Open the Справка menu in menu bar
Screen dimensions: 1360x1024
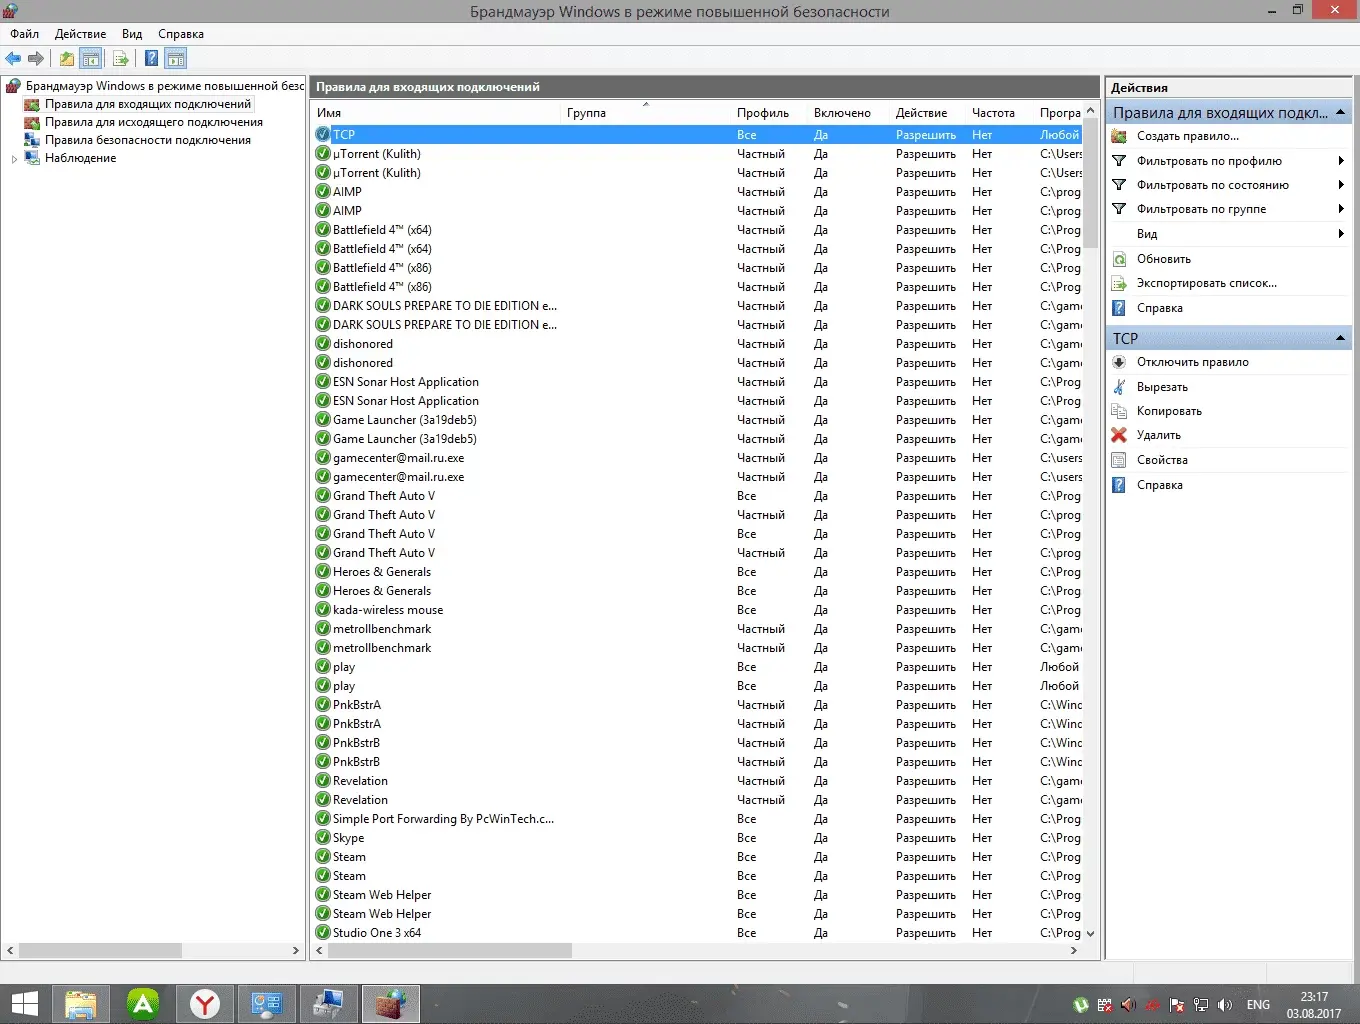[x=181, y=34]
